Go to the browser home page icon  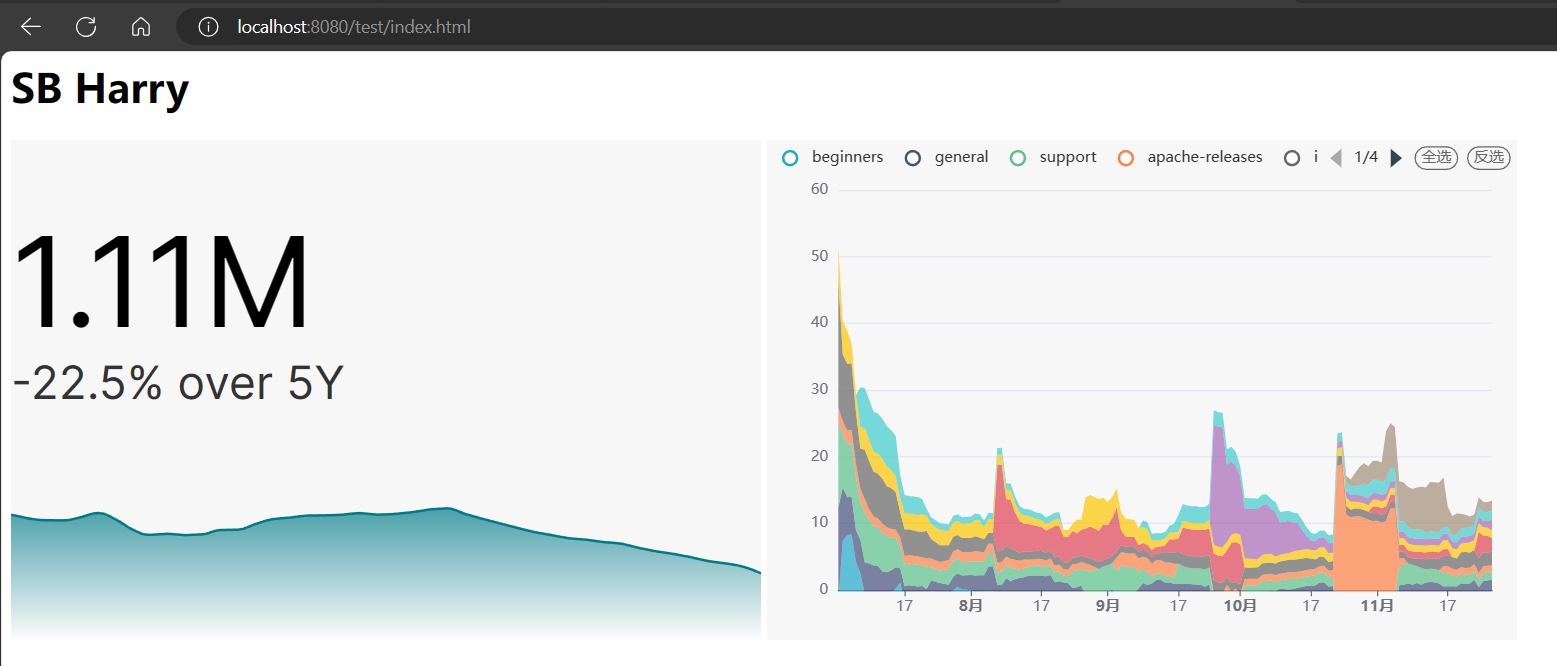[141, 27]
